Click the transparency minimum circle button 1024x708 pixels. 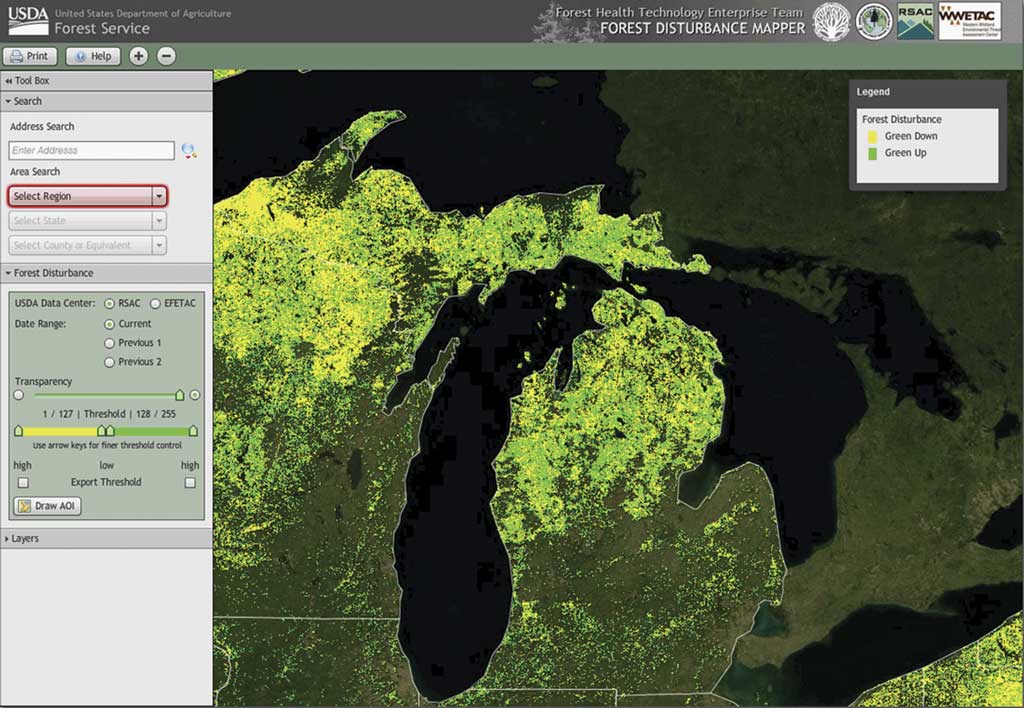[x=18, y=395]
